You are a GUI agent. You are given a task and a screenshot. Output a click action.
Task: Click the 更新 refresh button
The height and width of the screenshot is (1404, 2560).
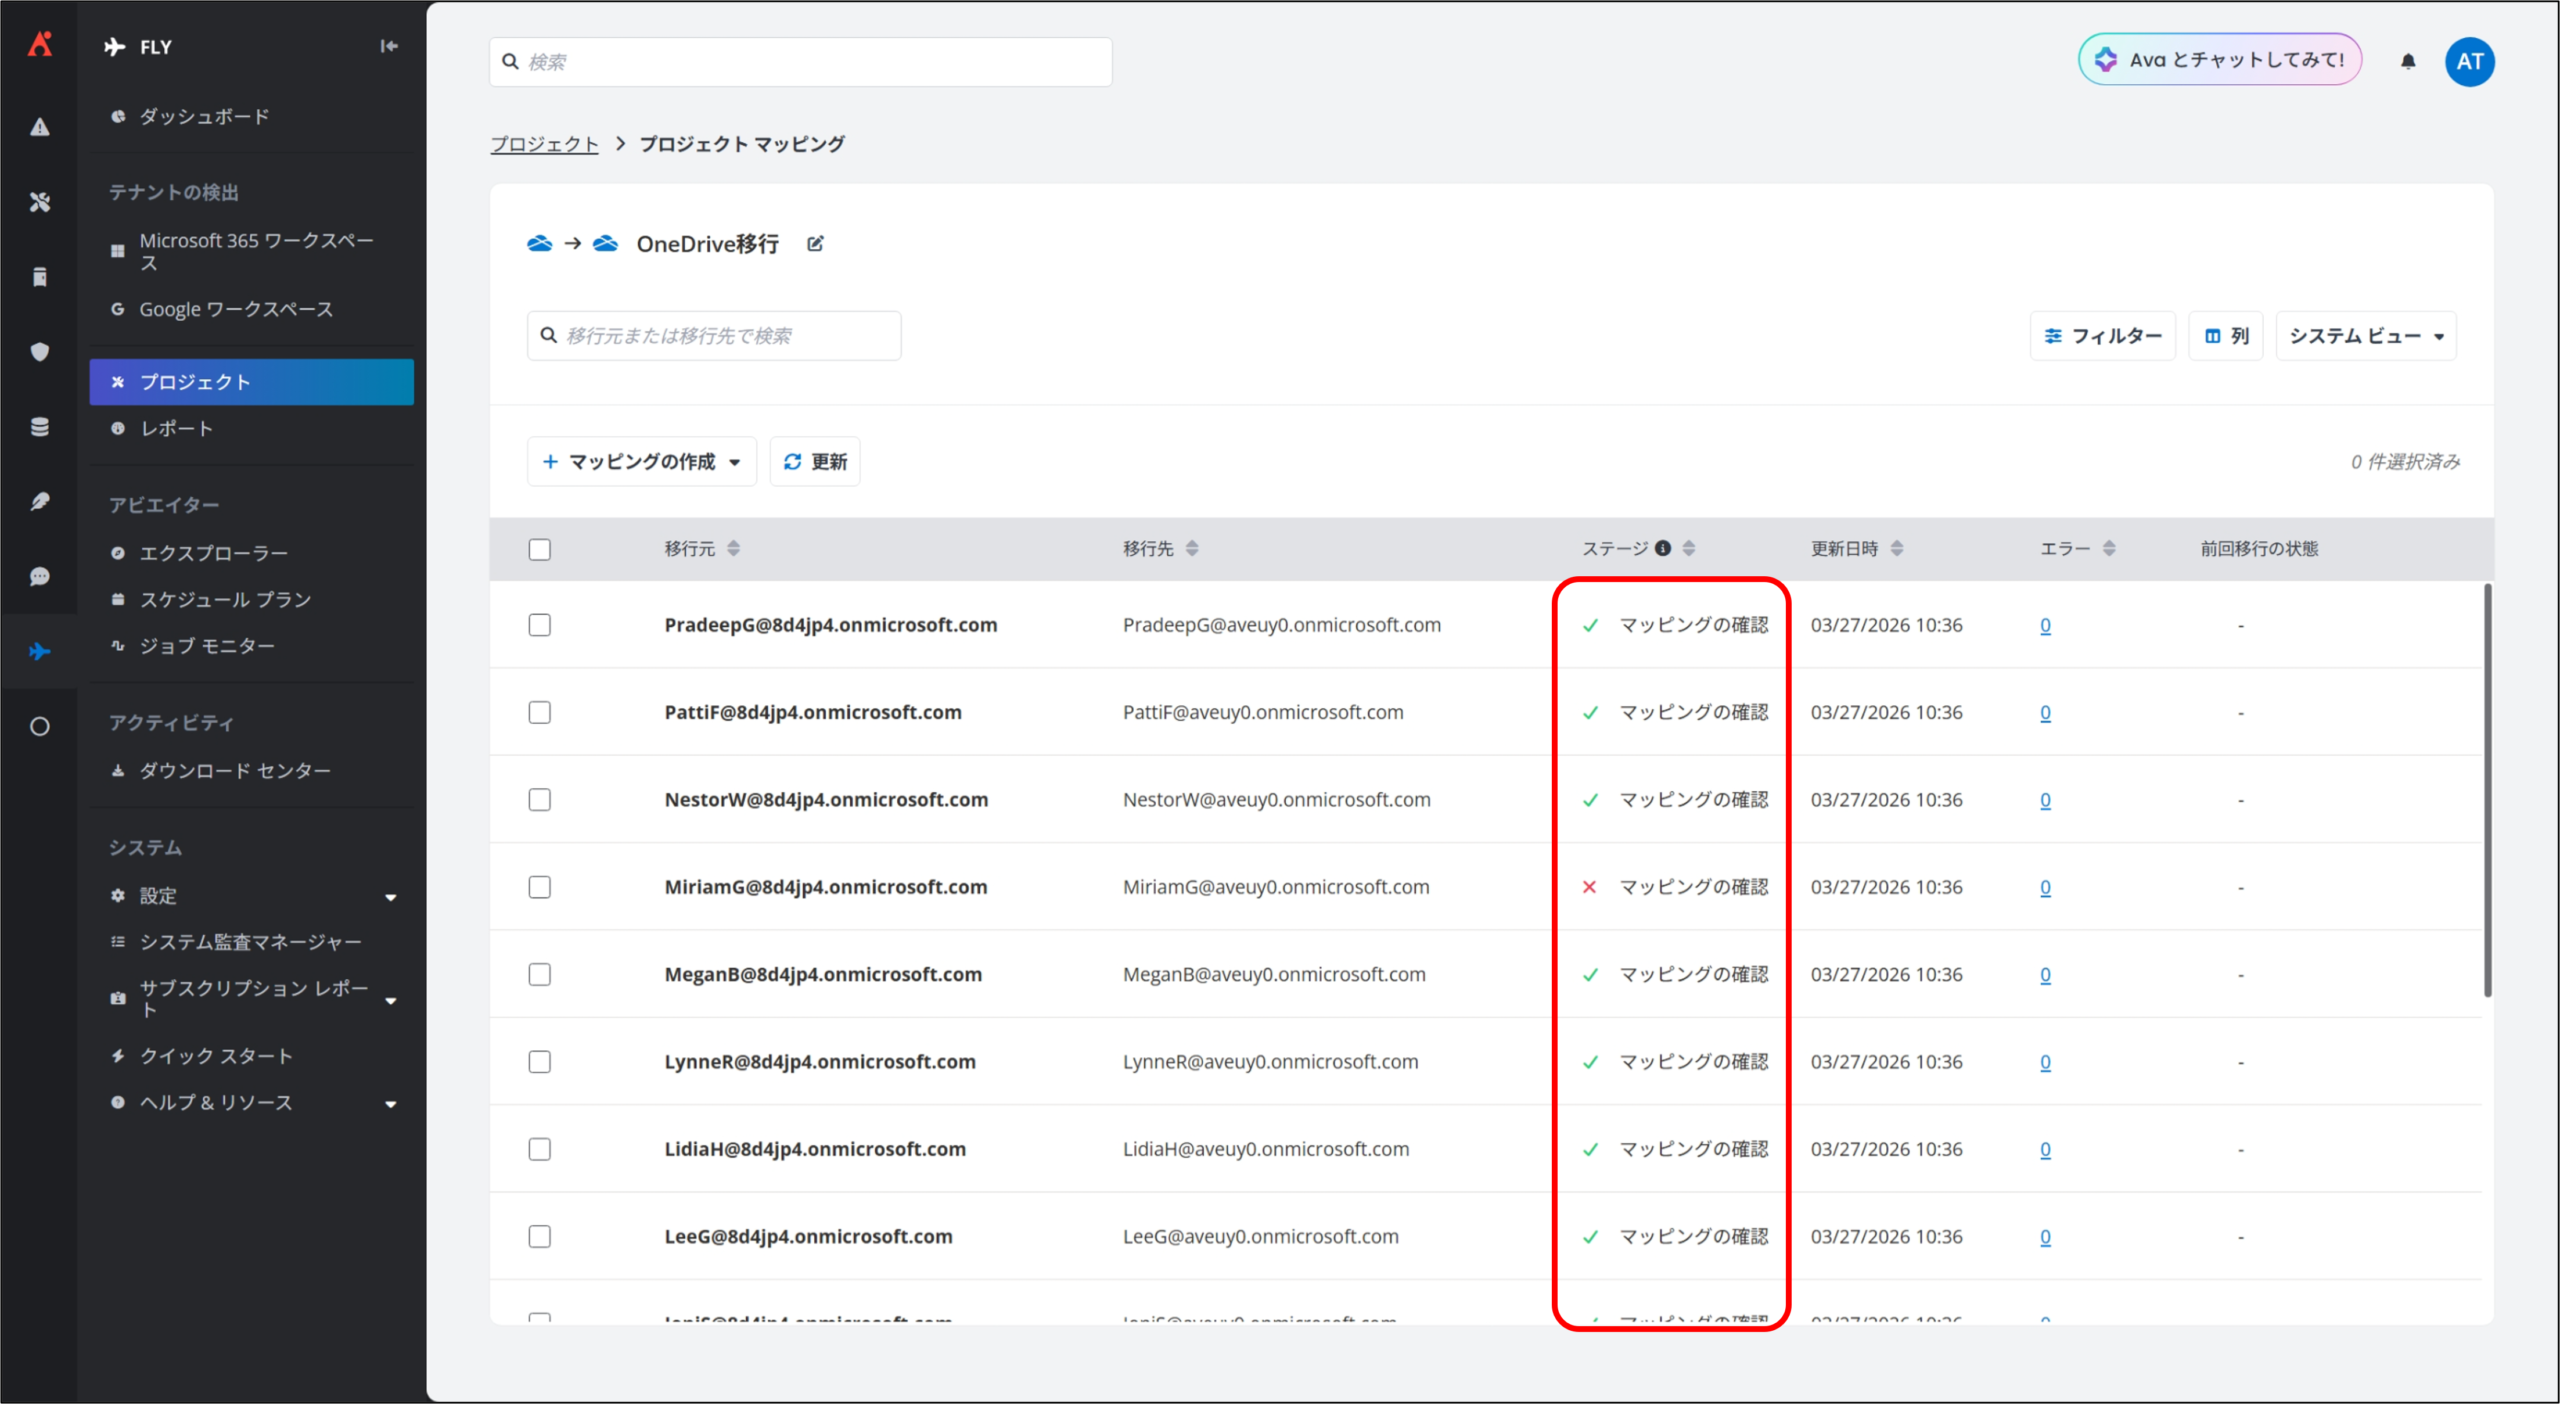(x=815, y=462)
